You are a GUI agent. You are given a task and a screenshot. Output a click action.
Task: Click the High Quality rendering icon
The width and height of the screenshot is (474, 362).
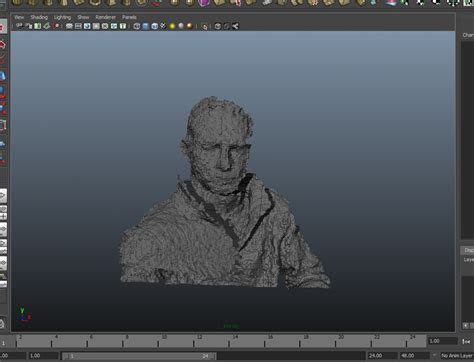[x=190, y=26]
